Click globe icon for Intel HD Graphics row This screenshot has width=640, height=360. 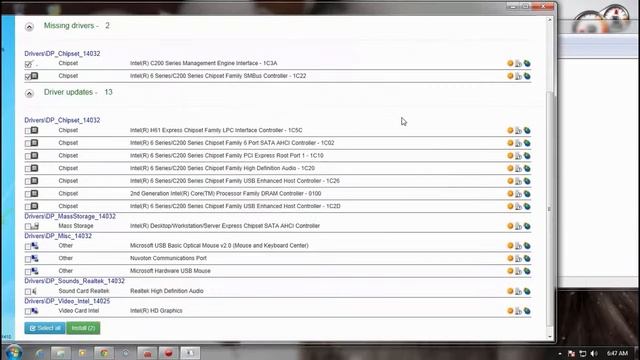click(x=527, y=311)
